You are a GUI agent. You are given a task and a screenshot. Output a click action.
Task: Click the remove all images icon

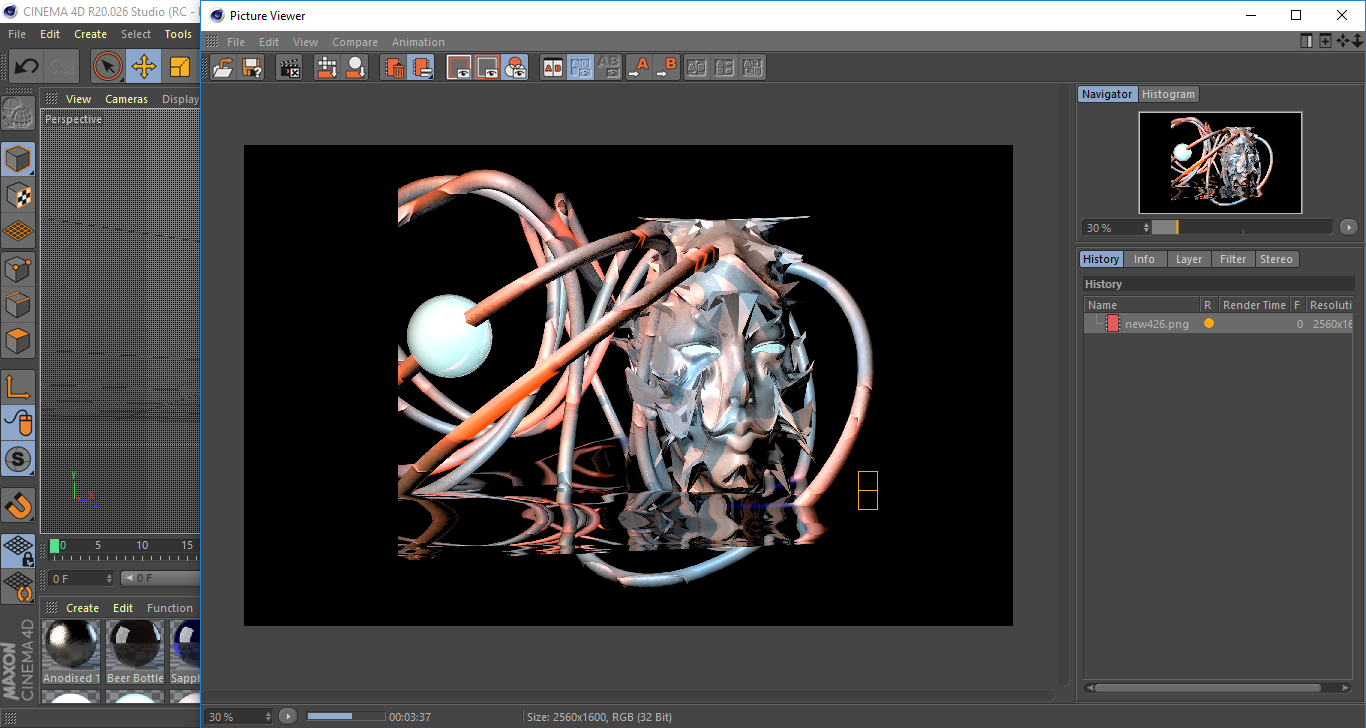point(422,68)
